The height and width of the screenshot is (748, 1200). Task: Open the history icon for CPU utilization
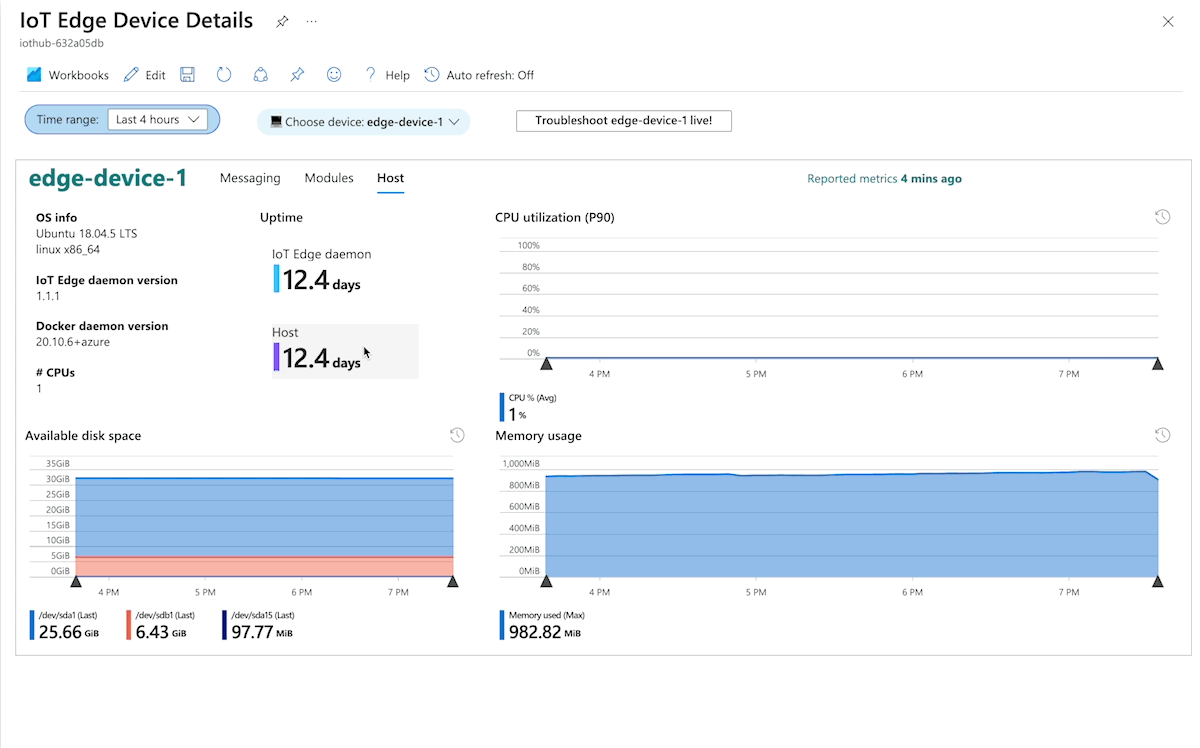(1162, 217)
